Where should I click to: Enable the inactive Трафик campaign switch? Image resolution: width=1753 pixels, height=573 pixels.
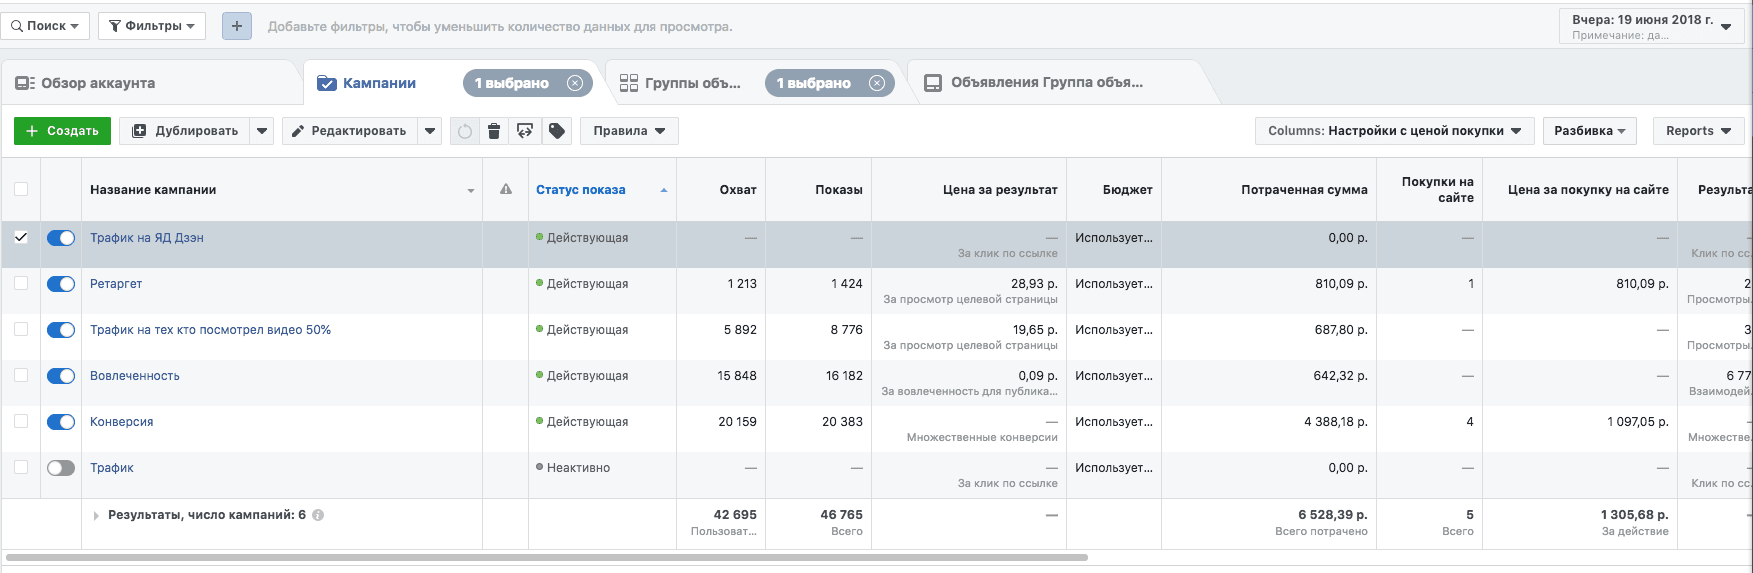point(61,468)
